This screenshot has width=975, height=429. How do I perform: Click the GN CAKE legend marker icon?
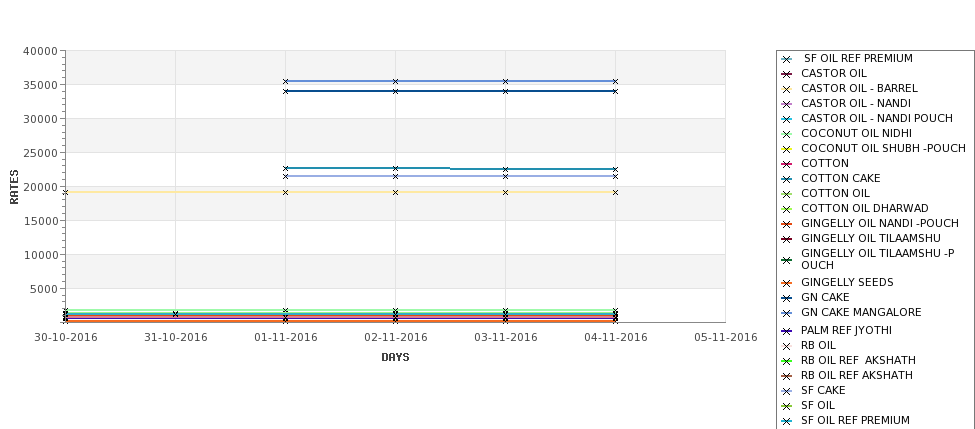(x=787, y=298)
